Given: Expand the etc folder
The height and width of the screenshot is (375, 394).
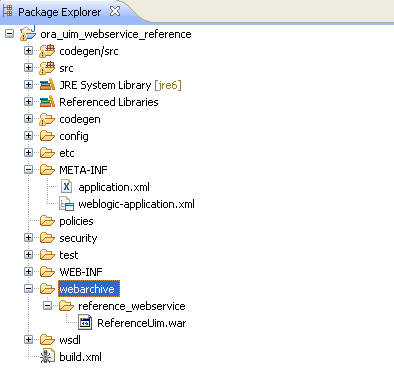Looking at the screenshot, I should [29, 153].
